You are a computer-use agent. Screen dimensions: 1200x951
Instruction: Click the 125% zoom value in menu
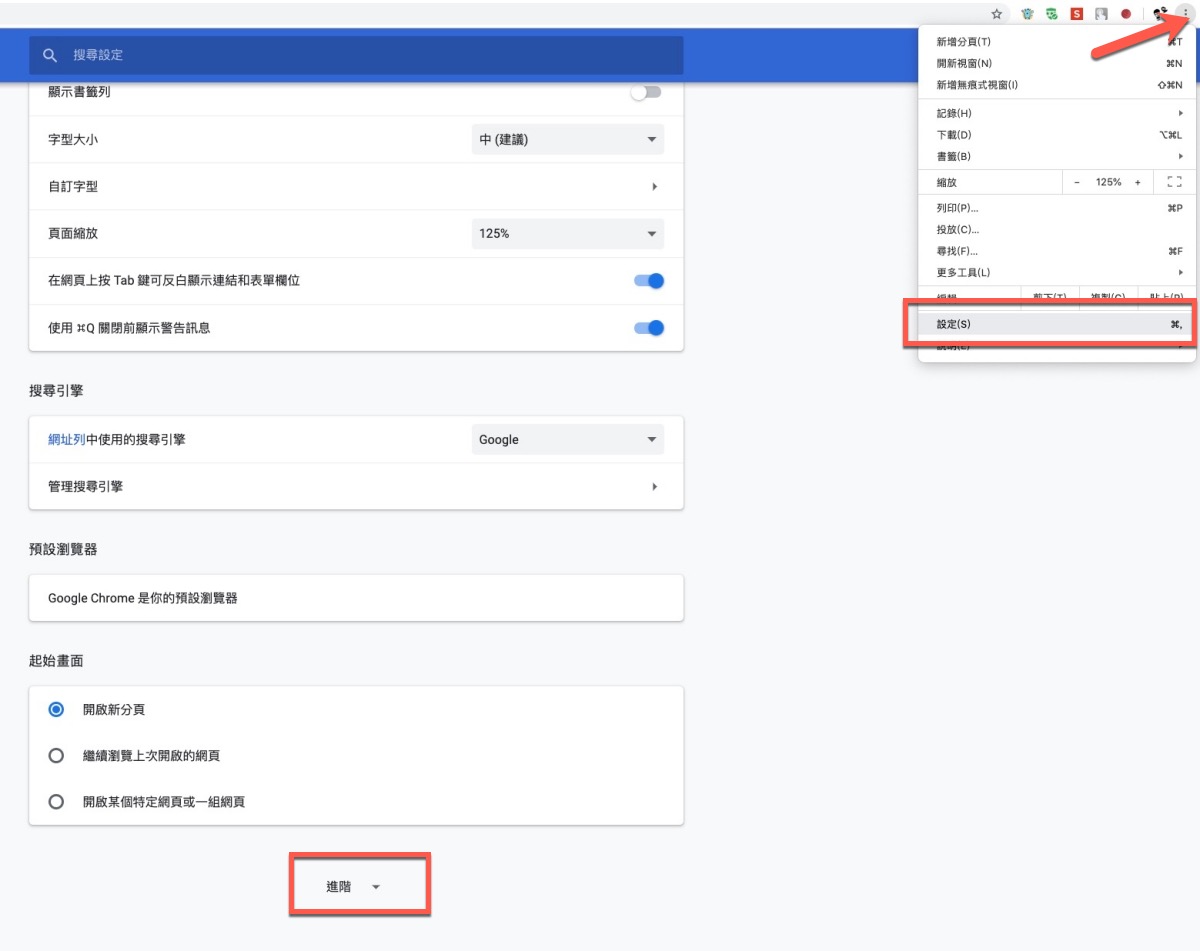1108,182
